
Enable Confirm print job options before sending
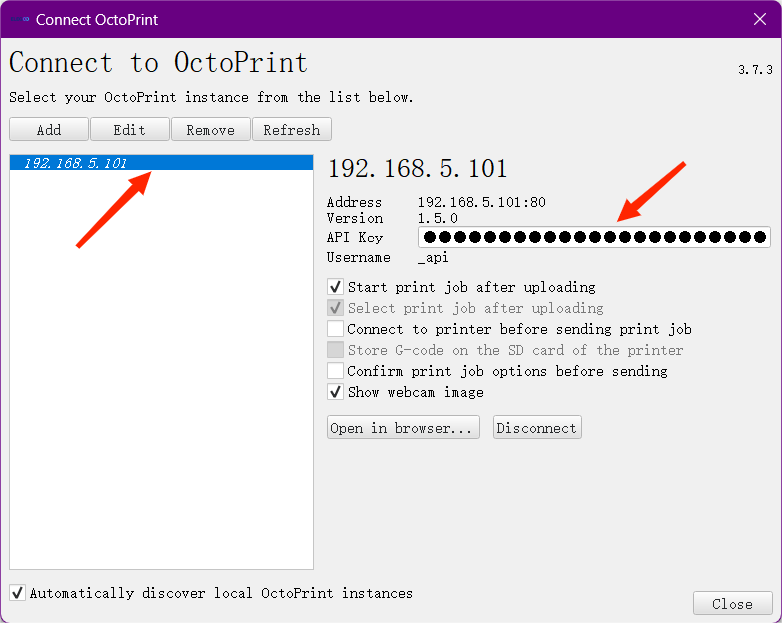click(x=336, y=371)
